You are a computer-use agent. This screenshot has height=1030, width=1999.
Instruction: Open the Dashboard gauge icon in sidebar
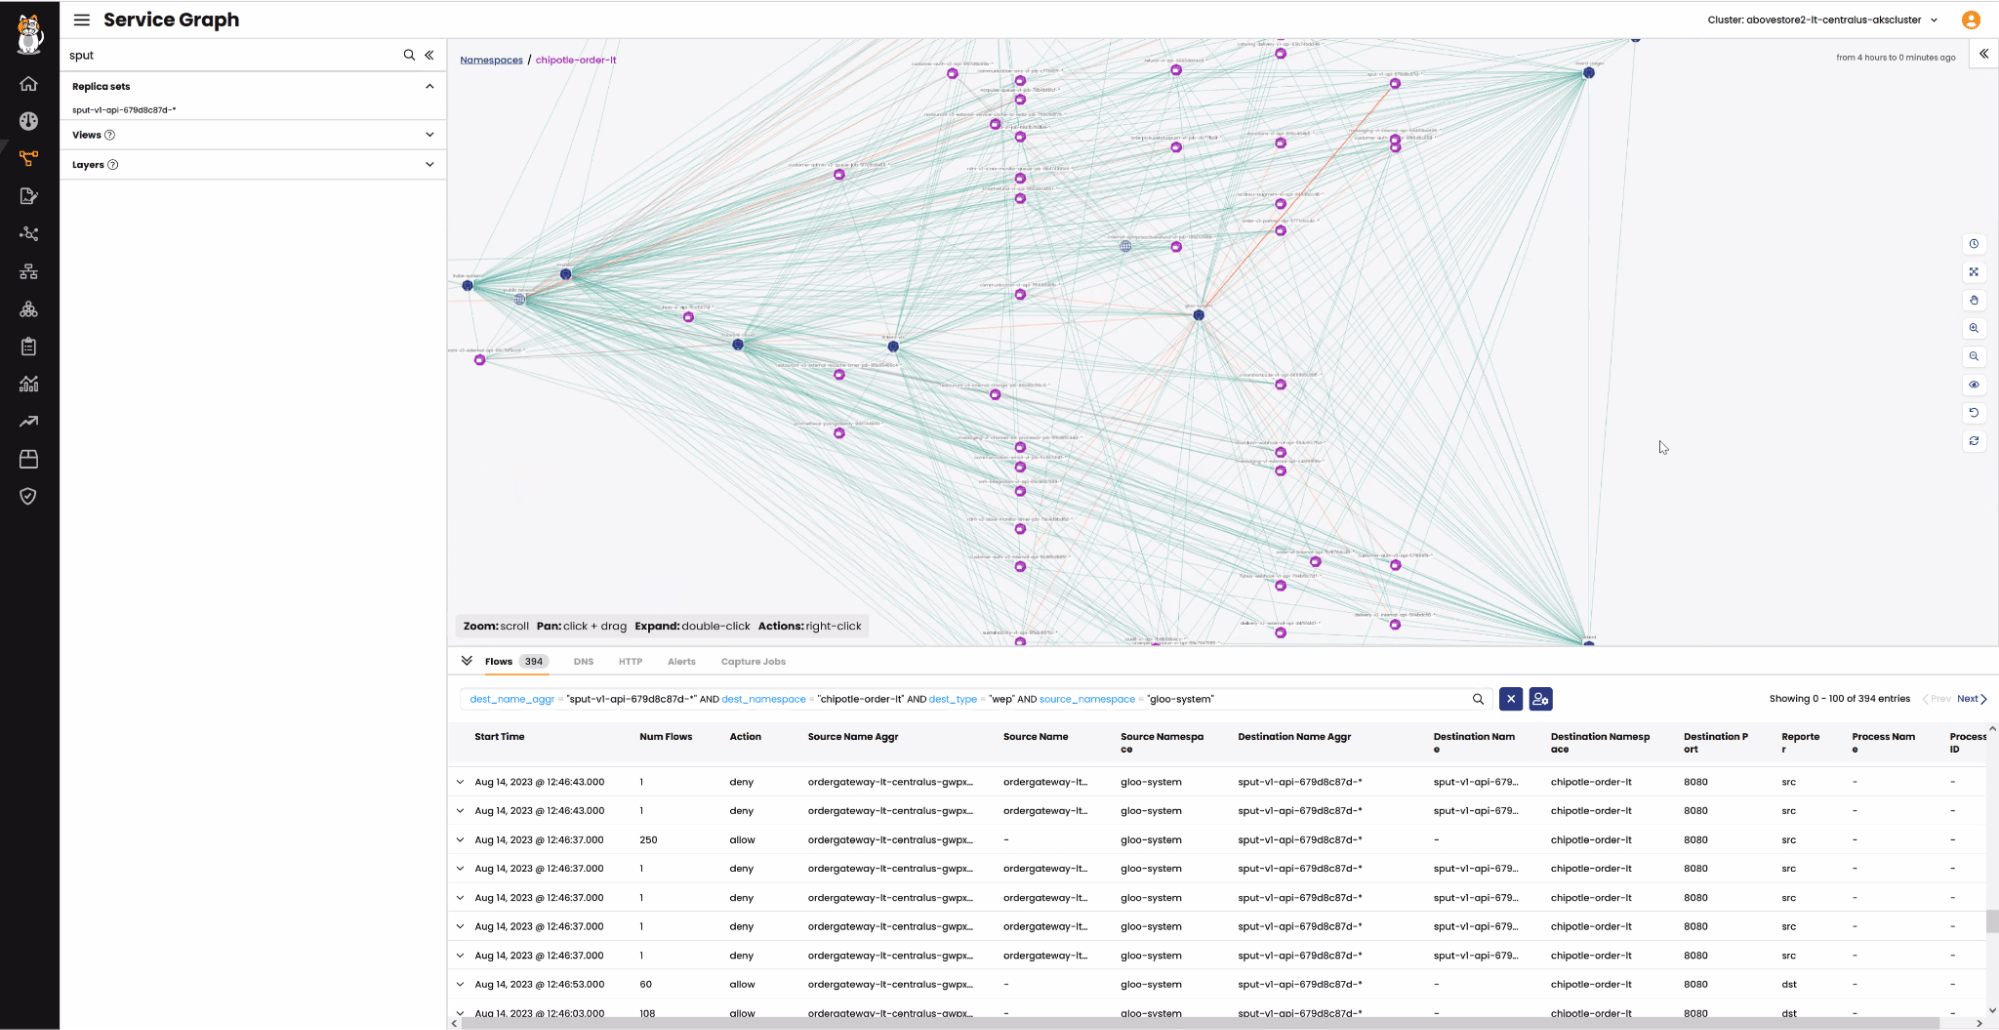(29, 121)
